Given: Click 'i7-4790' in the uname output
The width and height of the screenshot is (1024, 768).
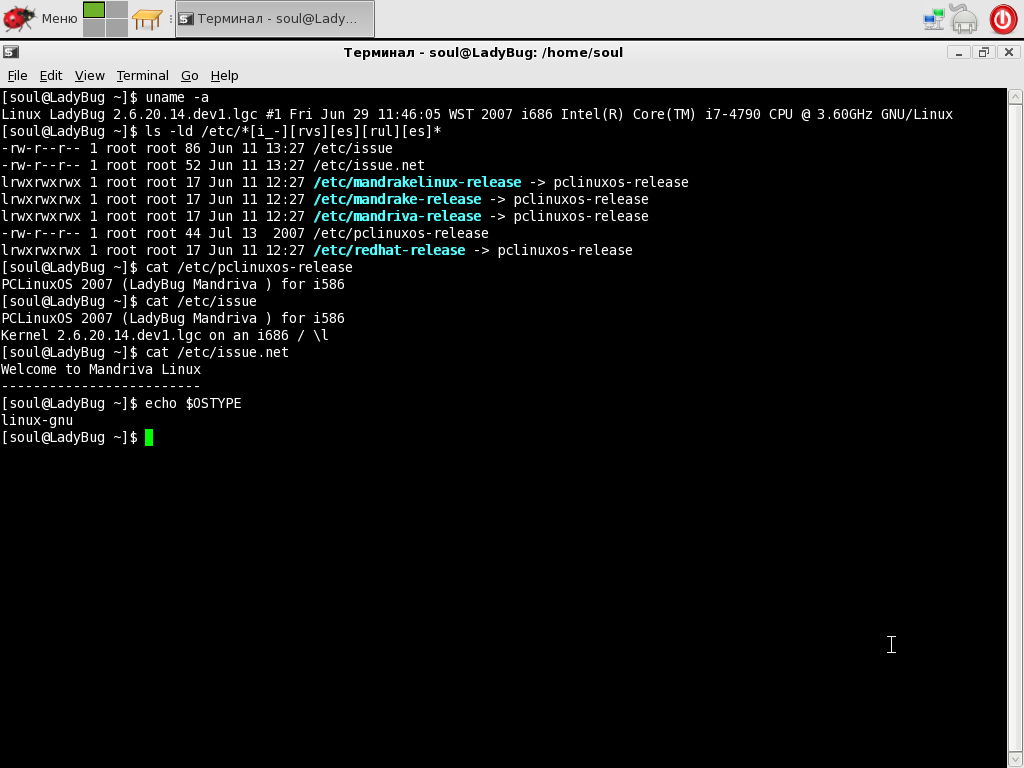Looking at the screenshot, I should coord(733,114).
